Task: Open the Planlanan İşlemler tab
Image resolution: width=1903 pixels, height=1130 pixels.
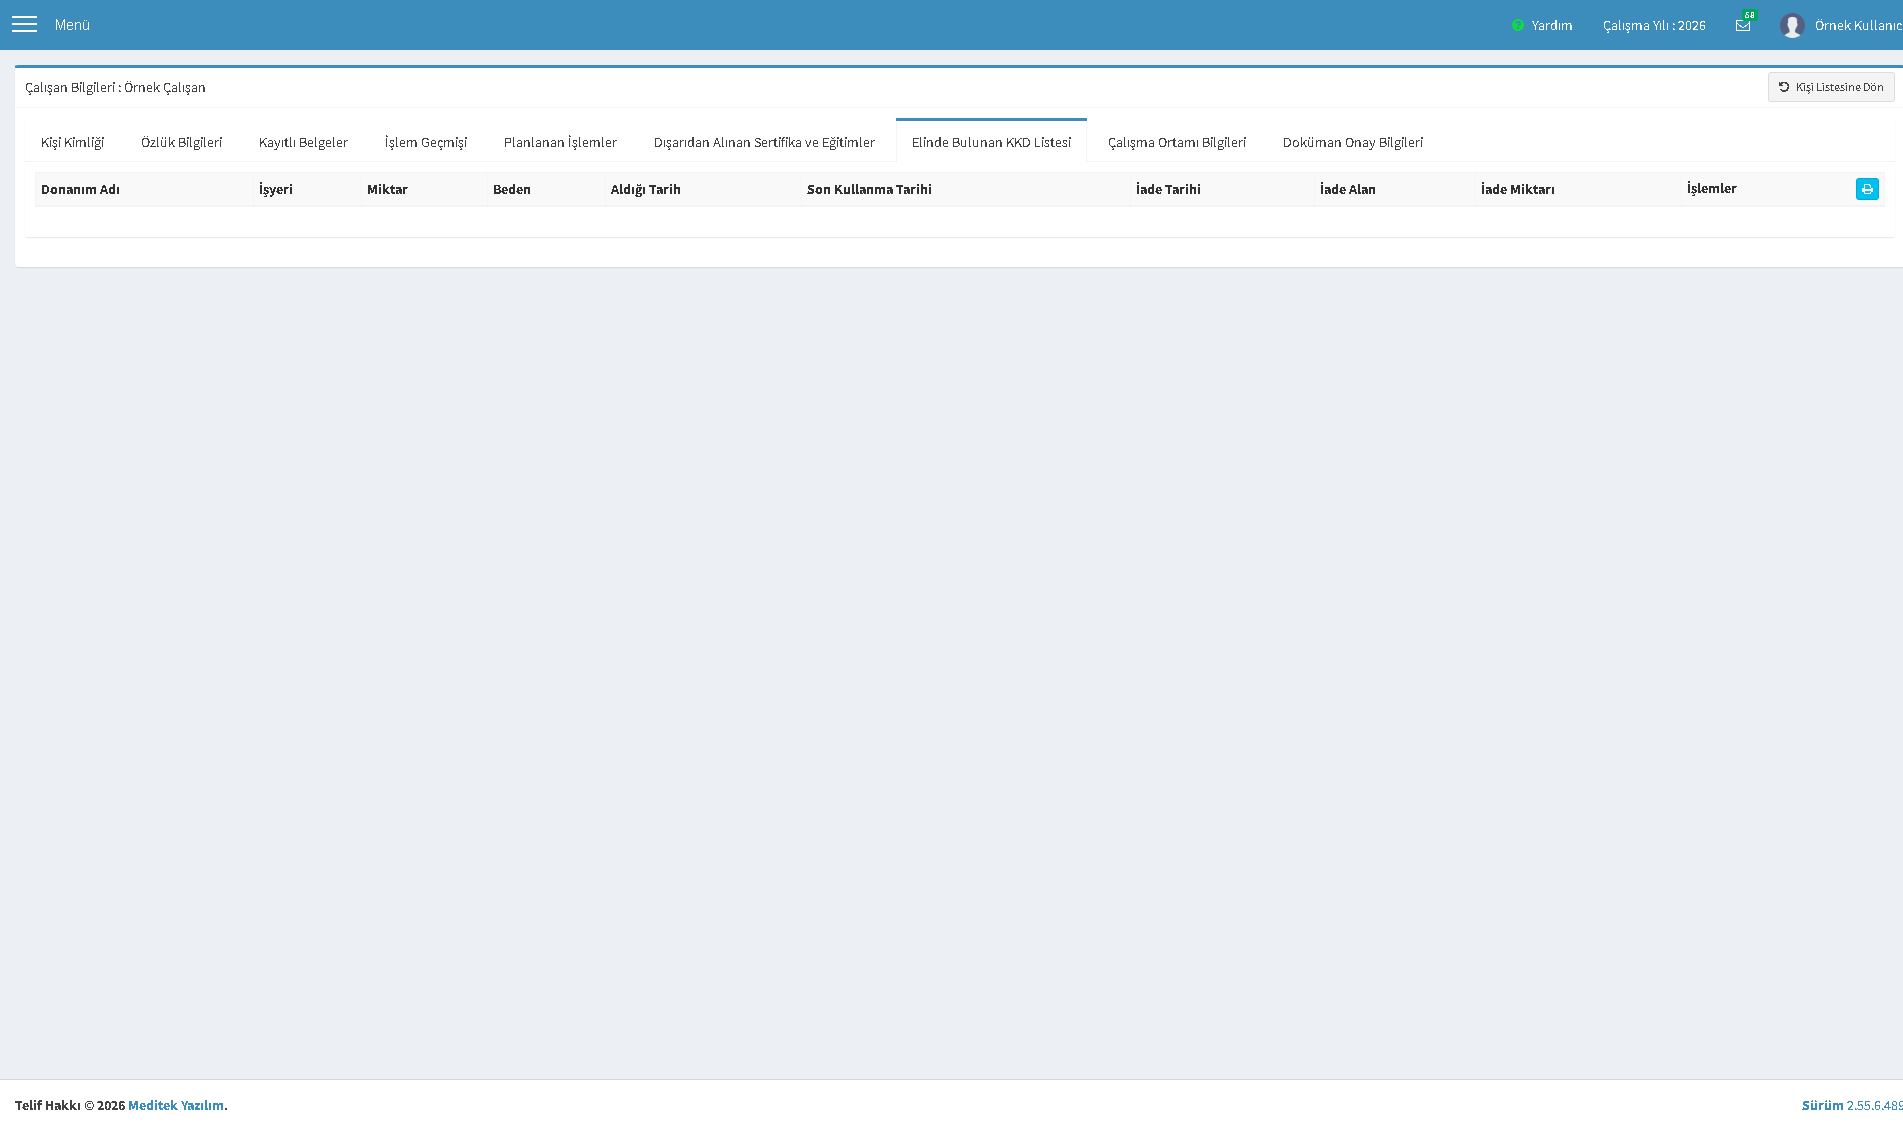Action: click(560, 142)
